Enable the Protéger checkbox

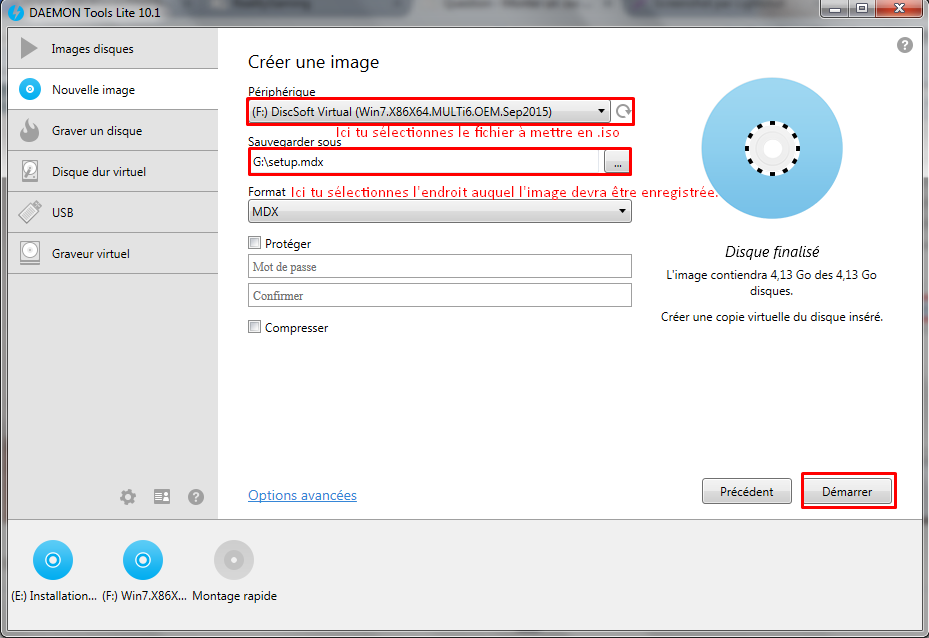[255, 243]
